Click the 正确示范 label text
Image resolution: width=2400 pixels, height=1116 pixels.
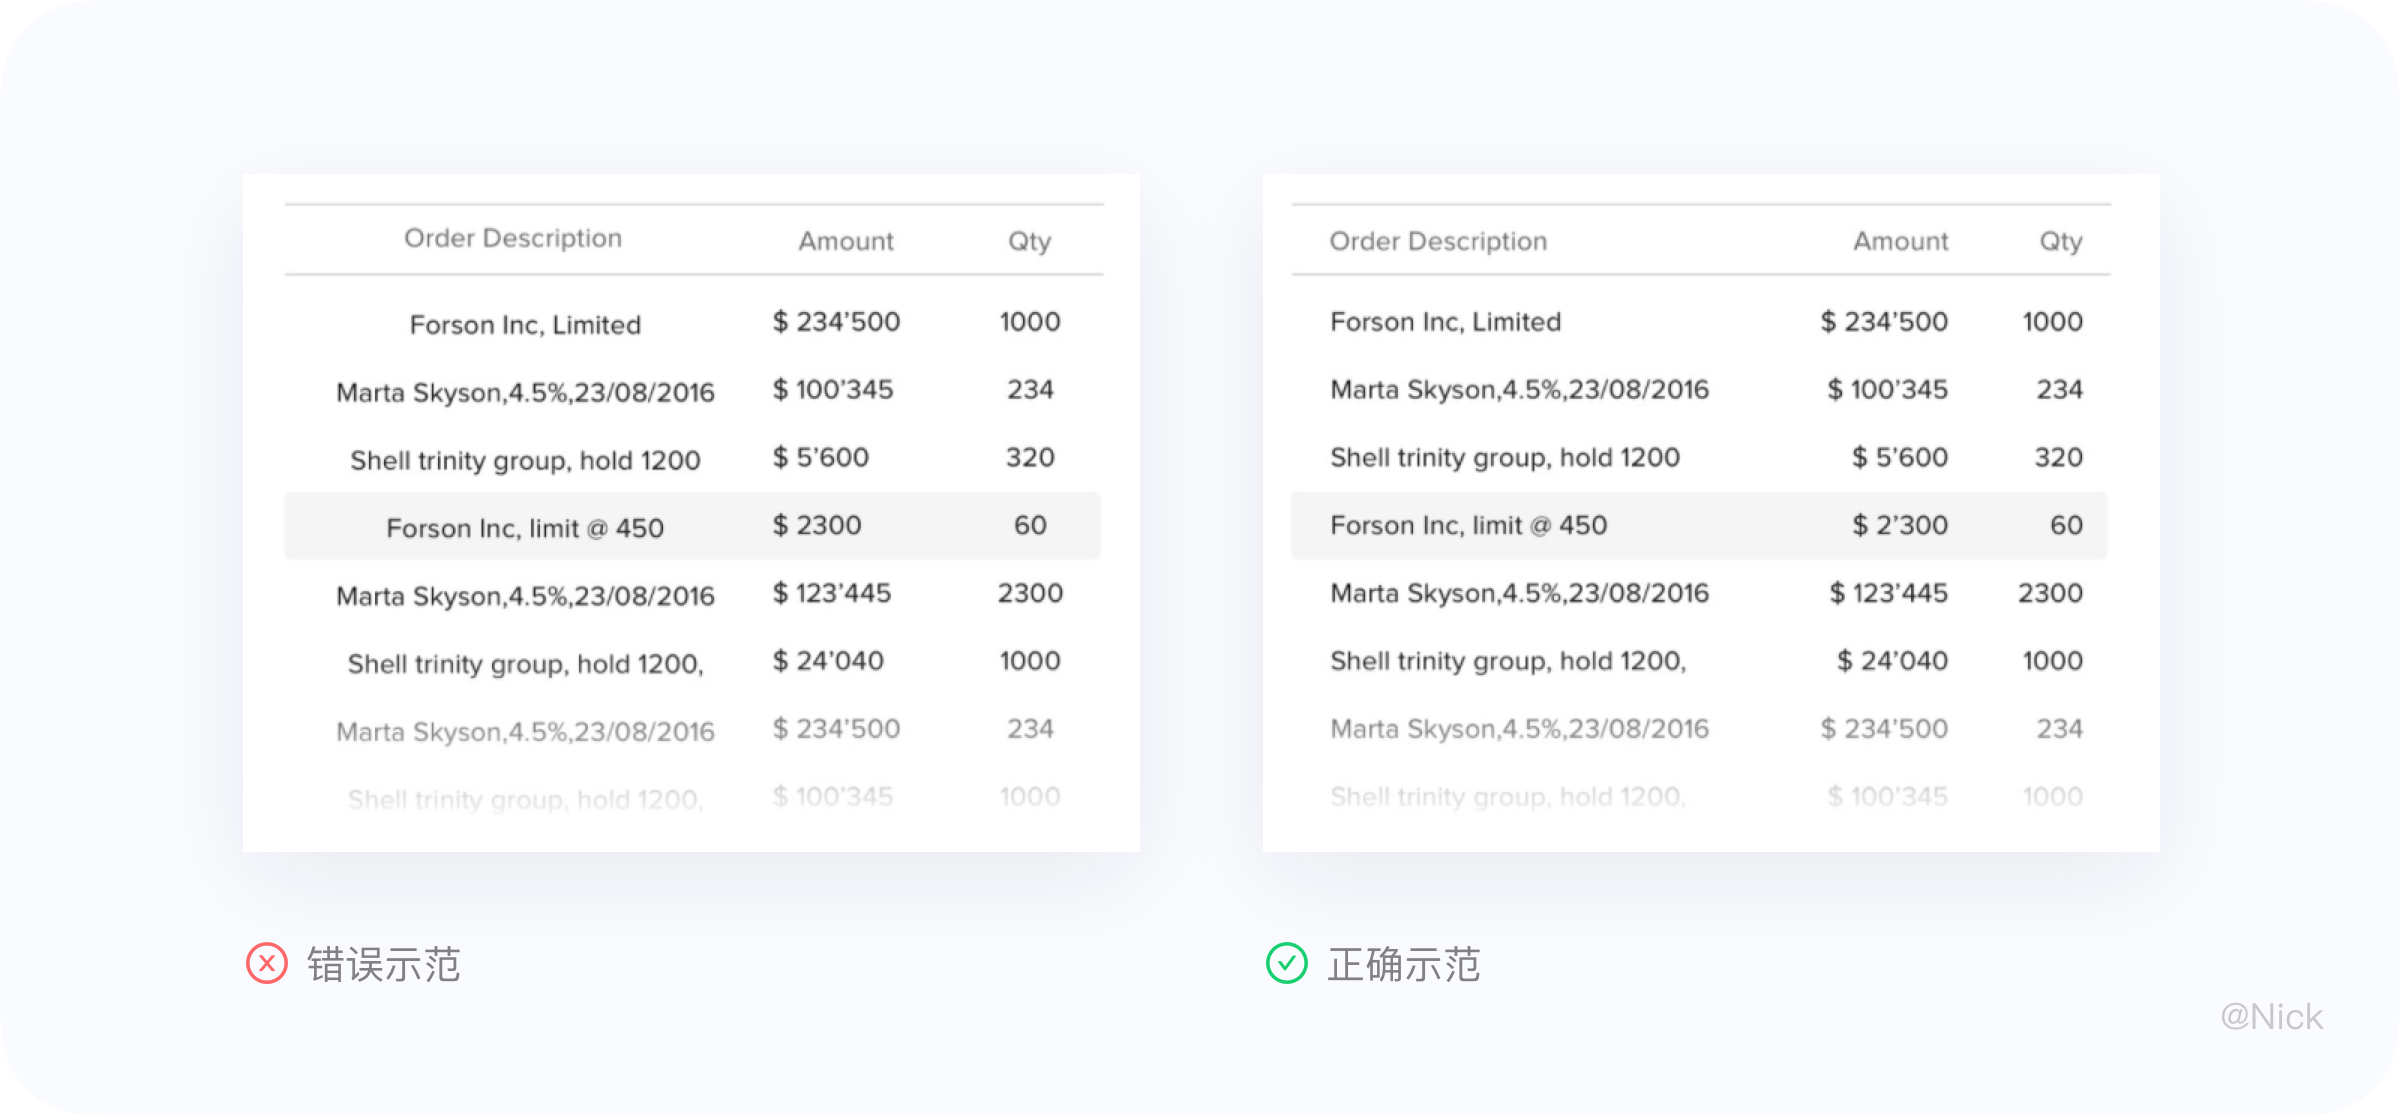[1404, 965]
